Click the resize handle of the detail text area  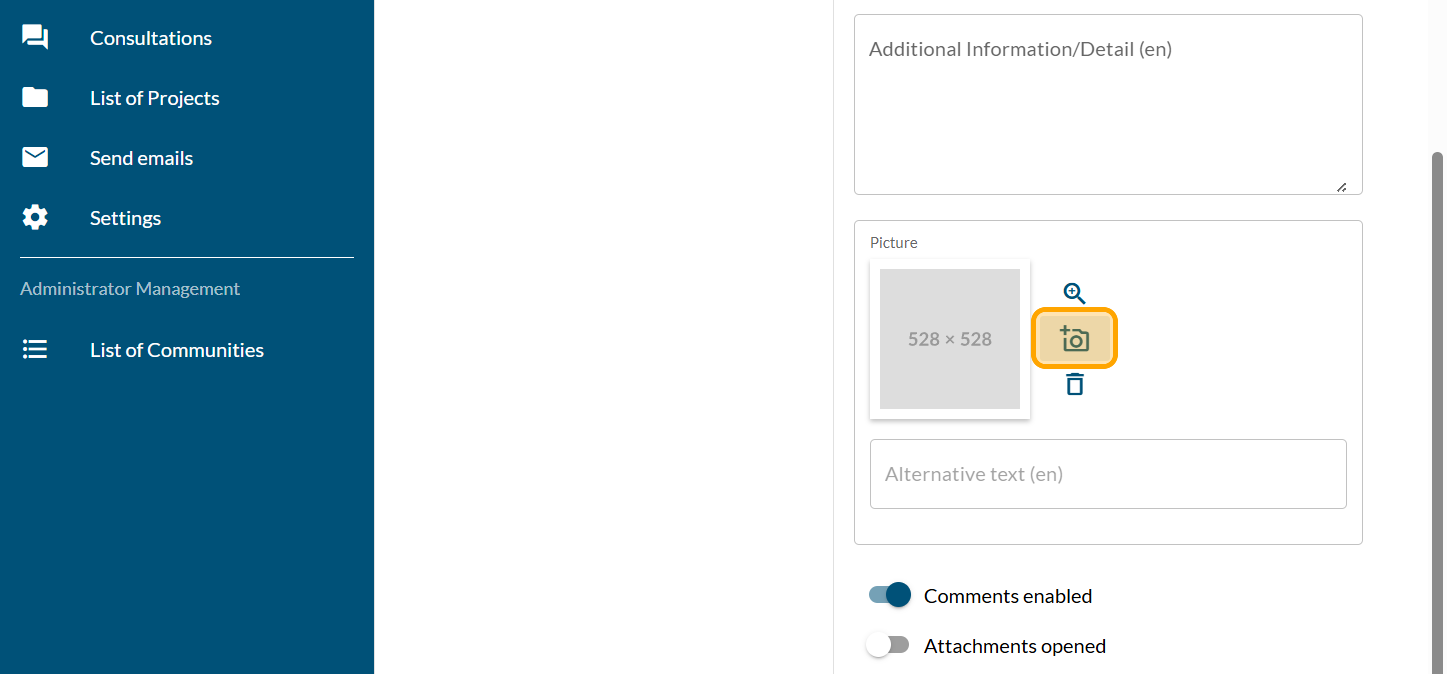tap(1341, 187)
